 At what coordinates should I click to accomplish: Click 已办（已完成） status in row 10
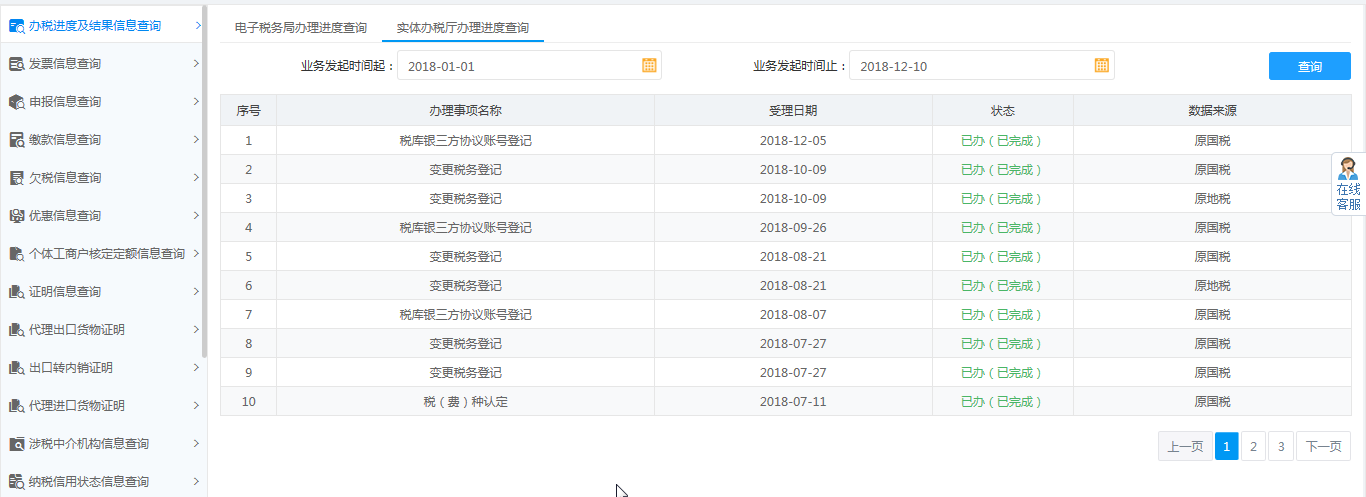point(1003,402)
